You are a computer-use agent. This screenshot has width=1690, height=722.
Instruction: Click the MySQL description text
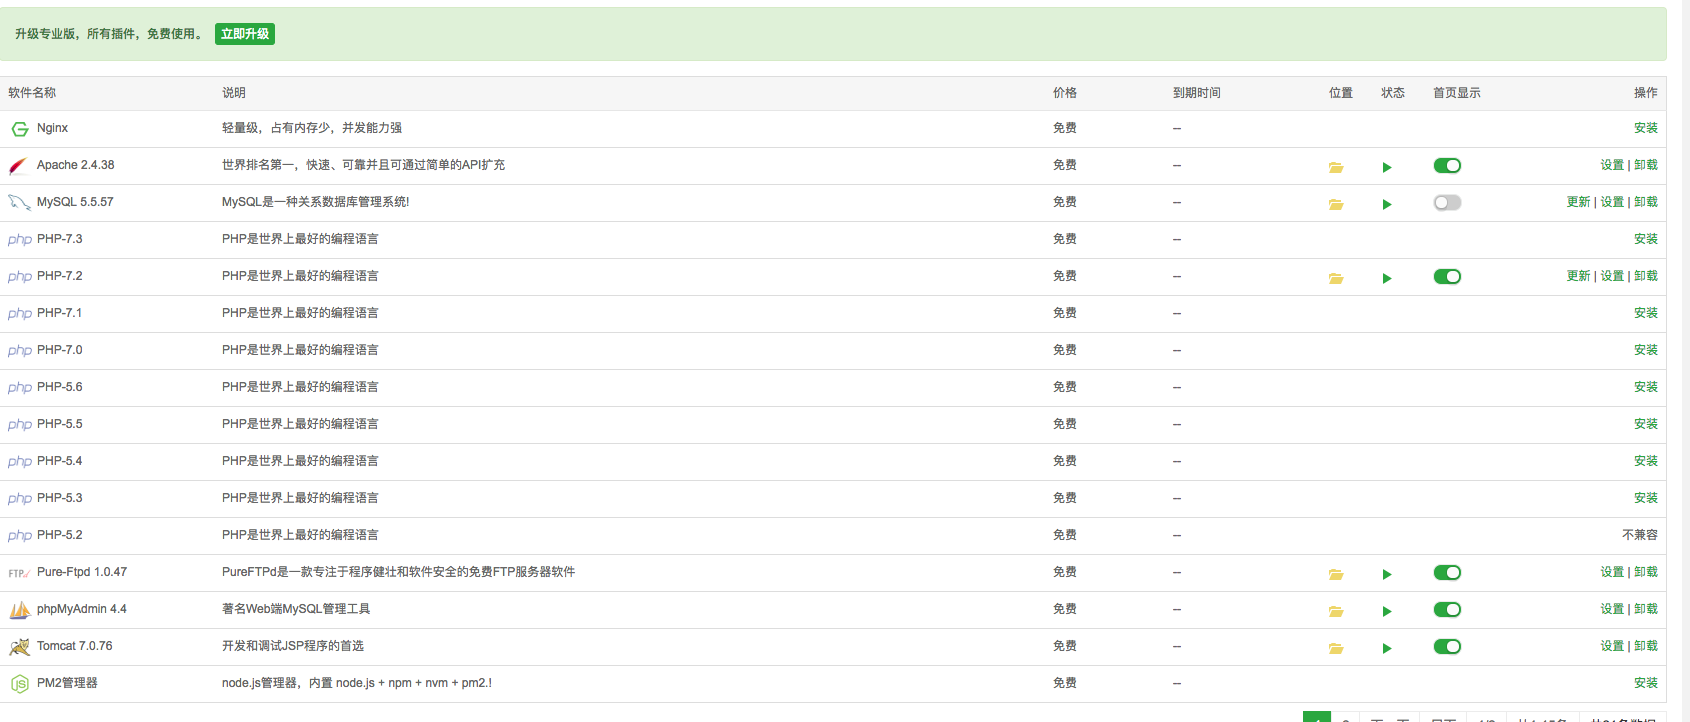[315, 202]
